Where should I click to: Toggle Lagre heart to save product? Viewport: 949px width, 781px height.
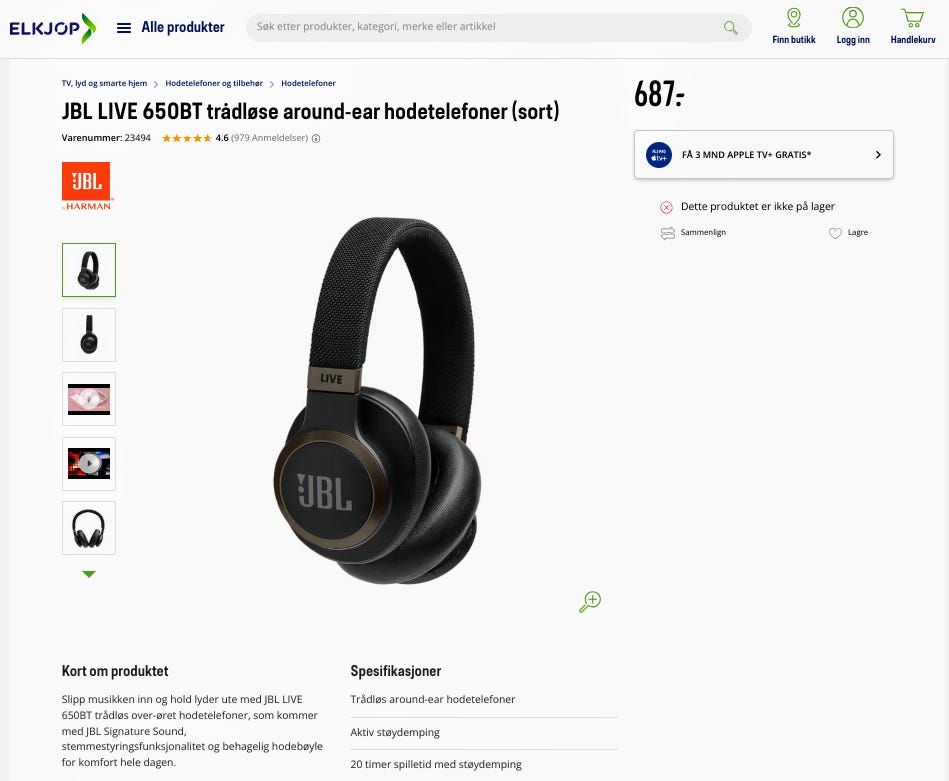click(848, 232)
